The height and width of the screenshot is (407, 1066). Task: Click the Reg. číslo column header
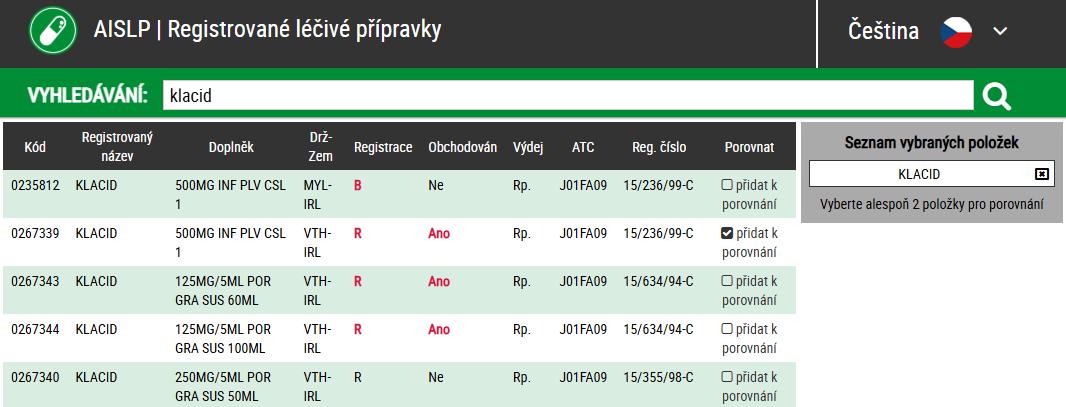659,147
